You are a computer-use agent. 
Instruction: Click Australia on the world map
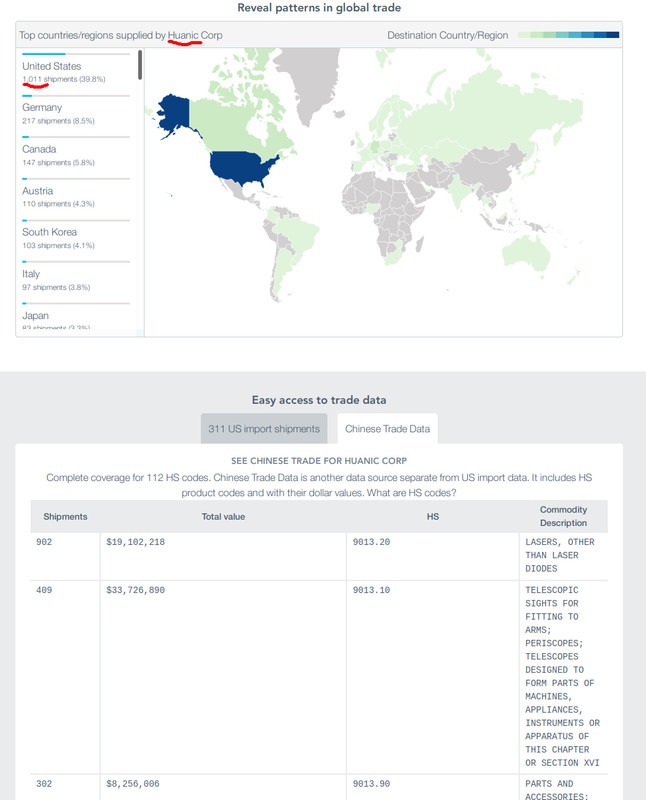pos(526,254)
